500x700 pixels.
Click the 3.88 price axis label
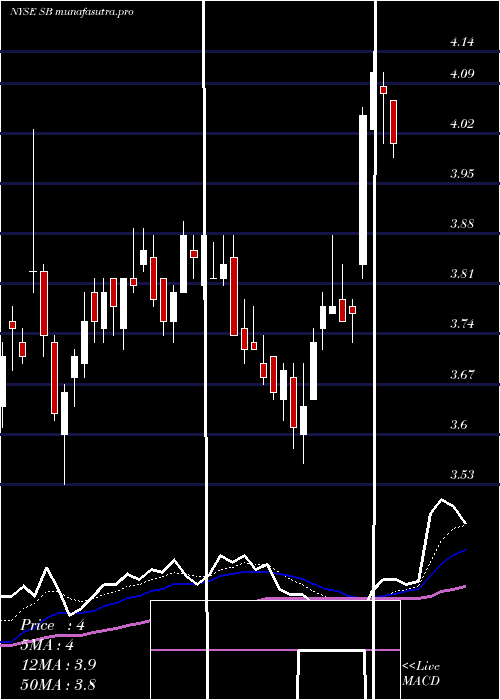[462, 224]
